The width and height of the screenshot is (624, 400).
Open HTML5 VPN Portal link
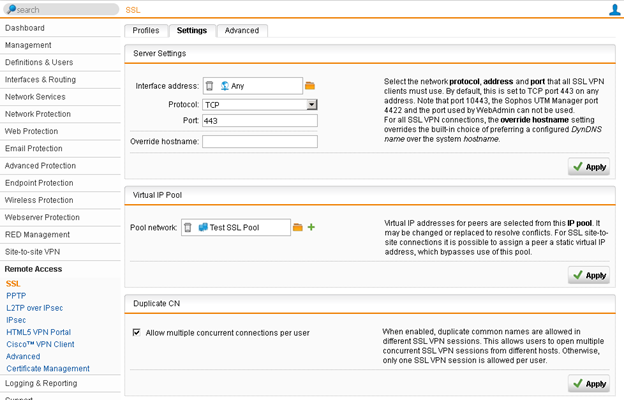tap(38, 332)
